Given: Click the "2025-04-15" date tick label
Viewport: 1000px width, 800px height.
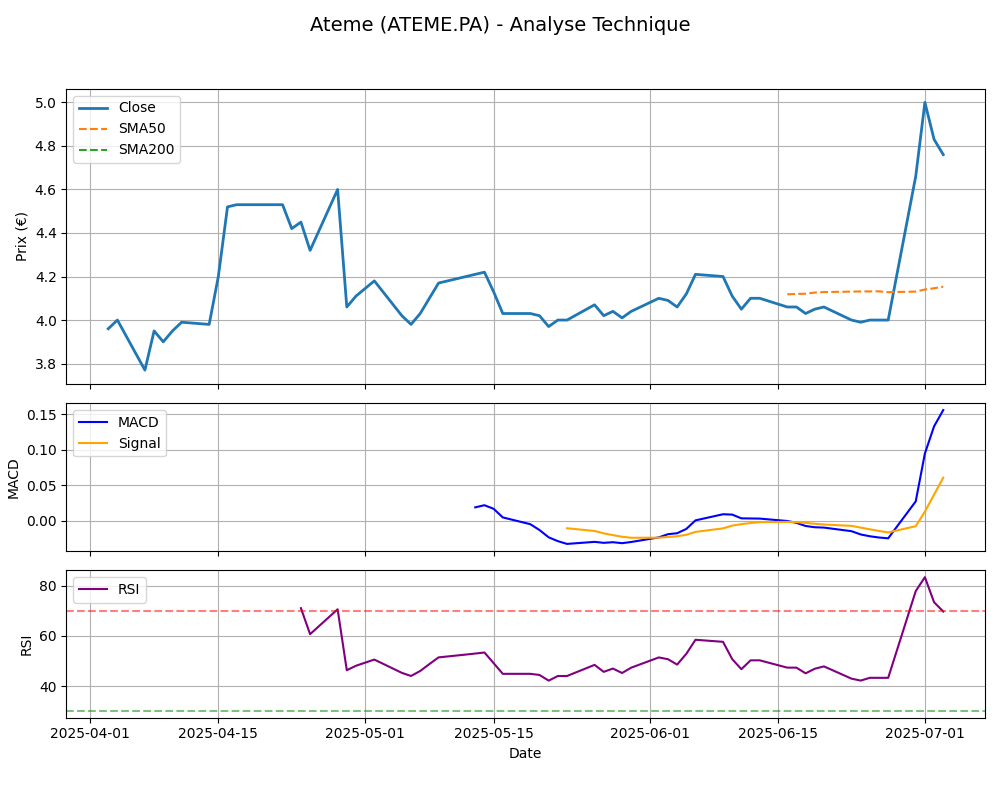Looking at the screenshot, I should click(x=218, y=733).
